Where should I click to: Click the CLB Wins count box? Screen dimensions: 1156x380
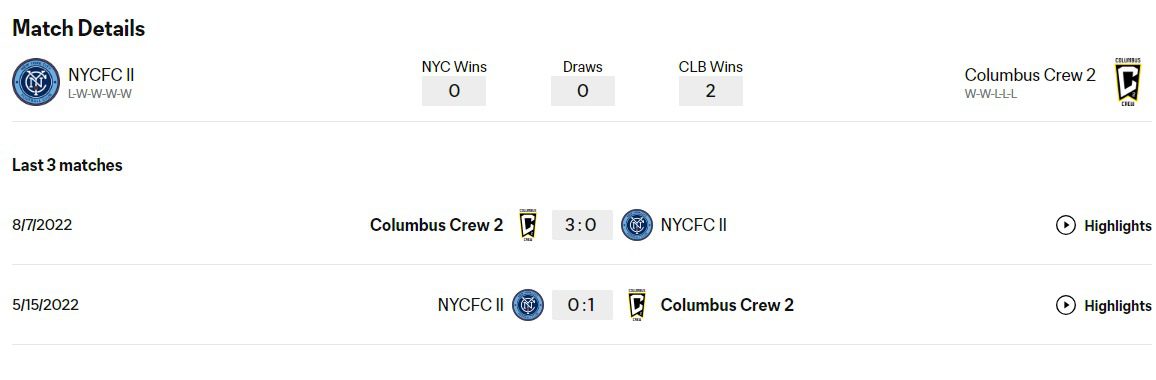click(711, 91)
